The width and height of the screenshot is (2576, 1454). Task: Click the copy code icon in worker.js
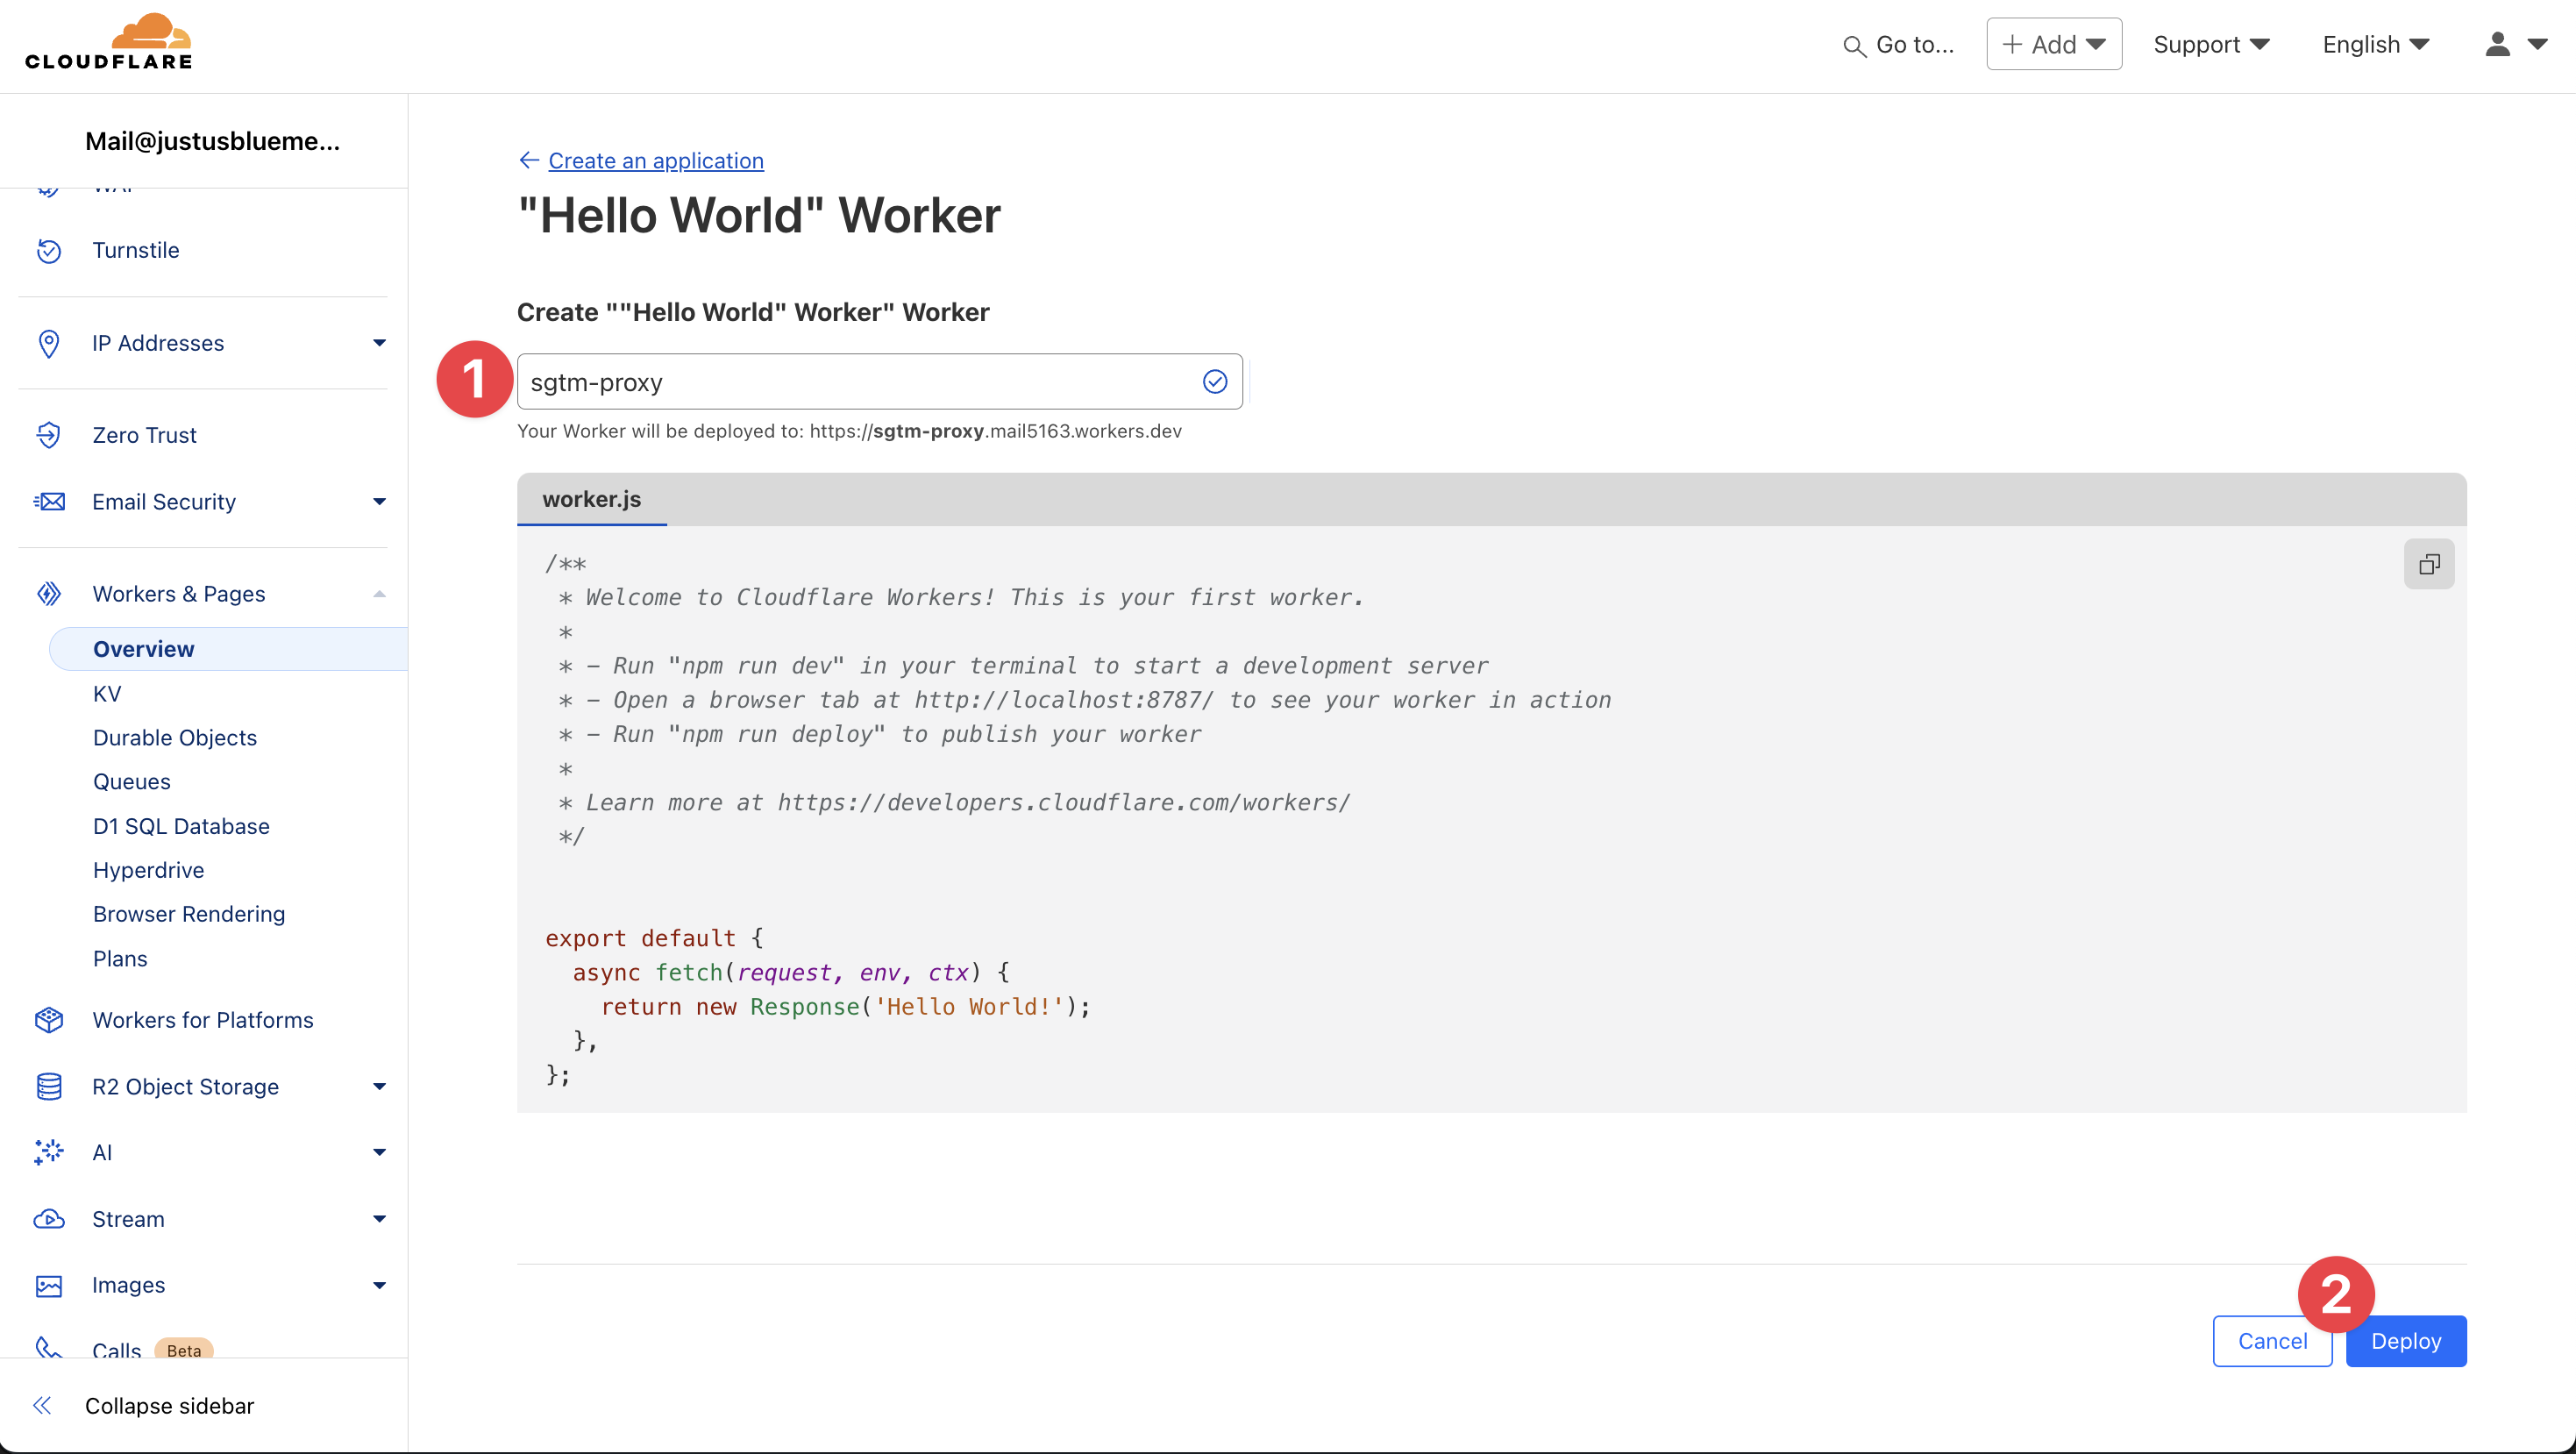[2428, 564]
